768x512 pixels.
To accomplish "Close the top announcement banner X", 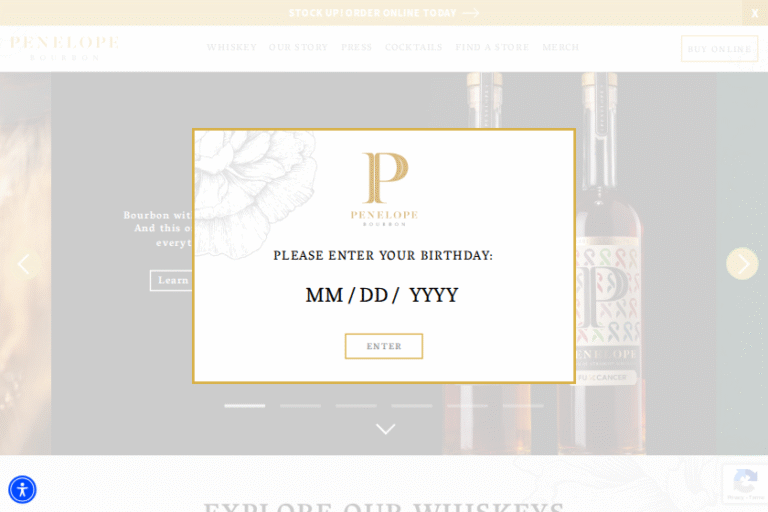I will pyautogui.click(x=755, y=13).
